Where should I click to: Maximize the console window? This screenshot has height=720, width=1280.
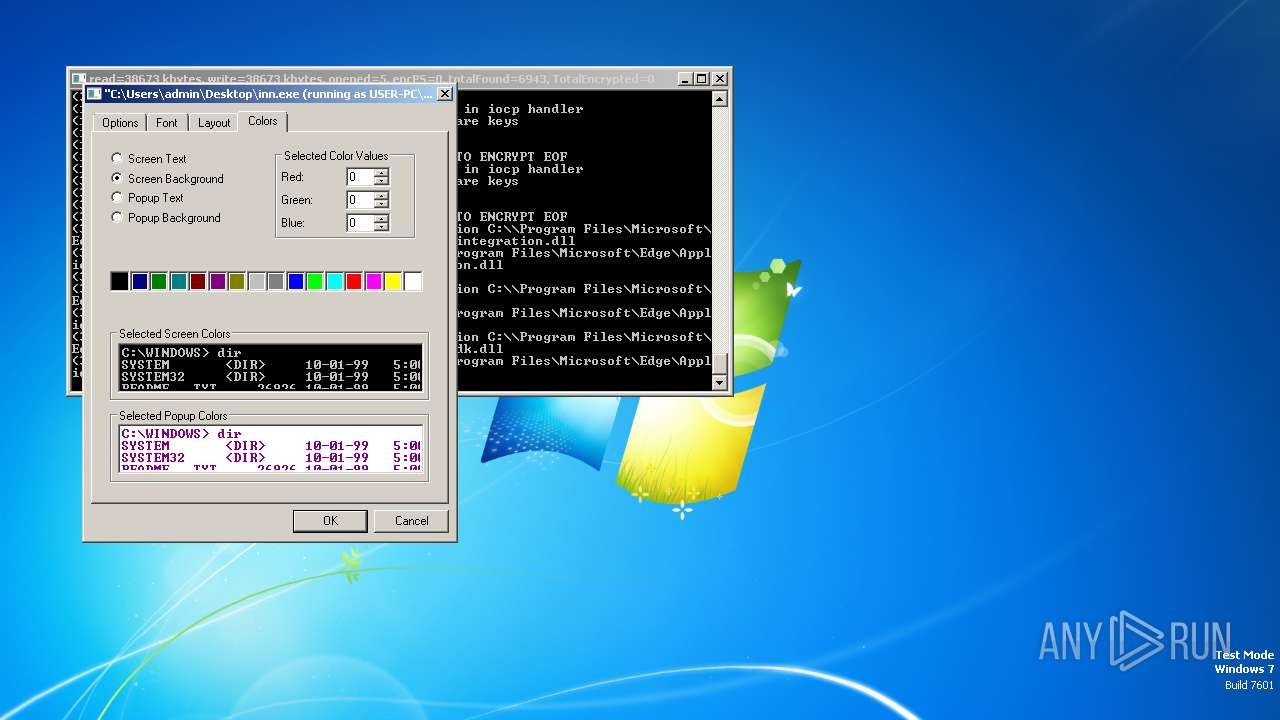tap(701, 79)
